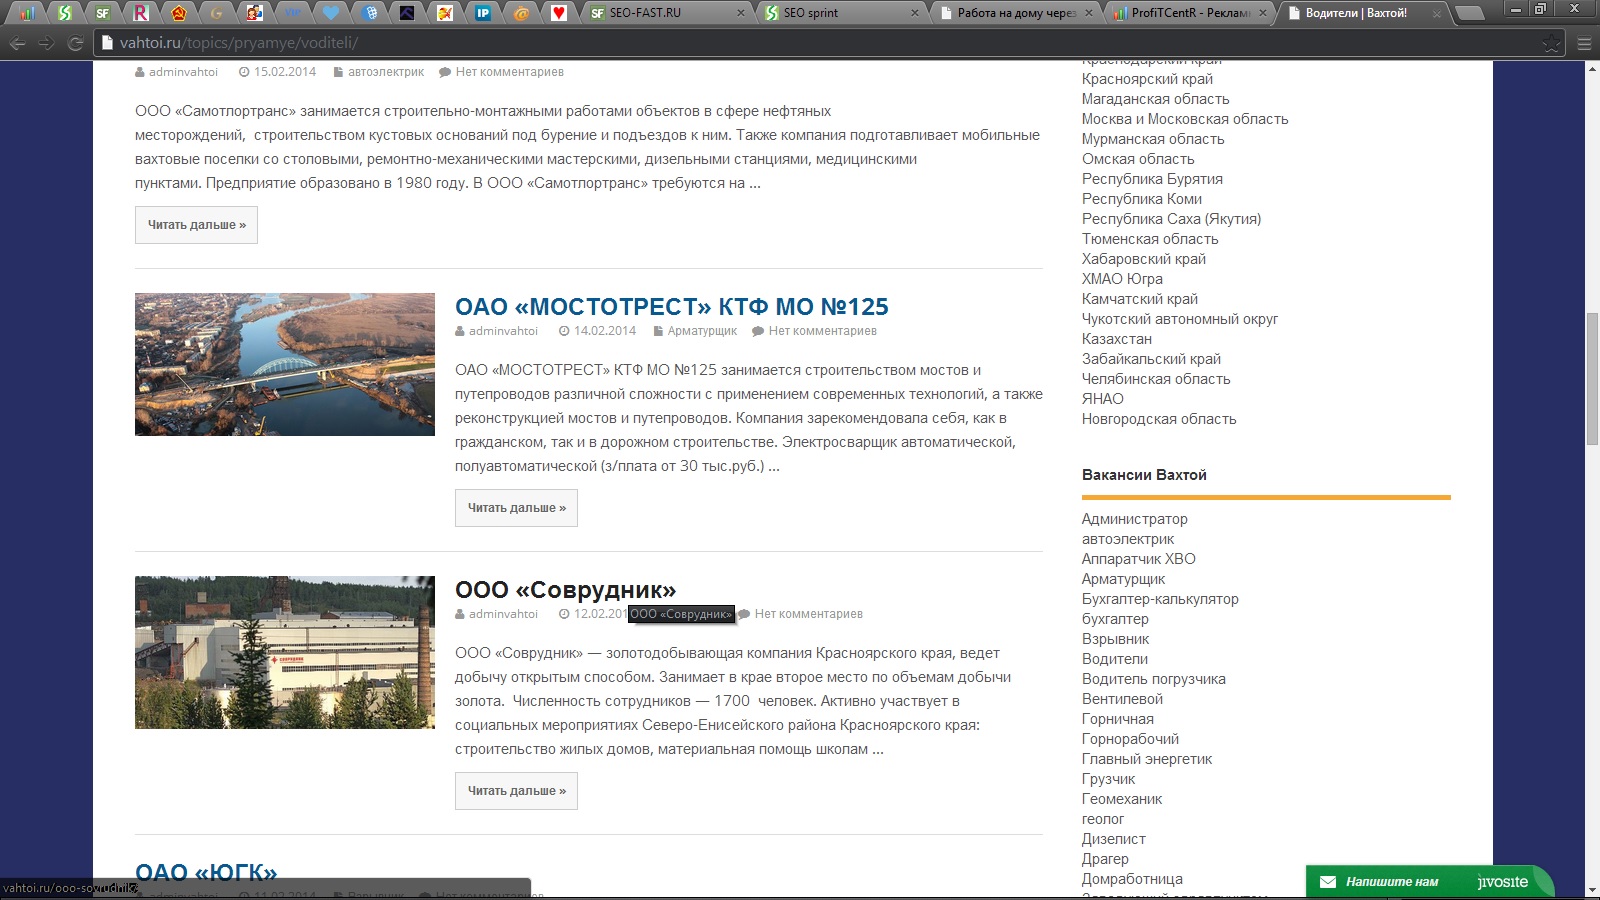1600x900 pixels.
Task: Switch to the pinned blue globe tab
Action: pyautogui.click(x=369, y=13)
